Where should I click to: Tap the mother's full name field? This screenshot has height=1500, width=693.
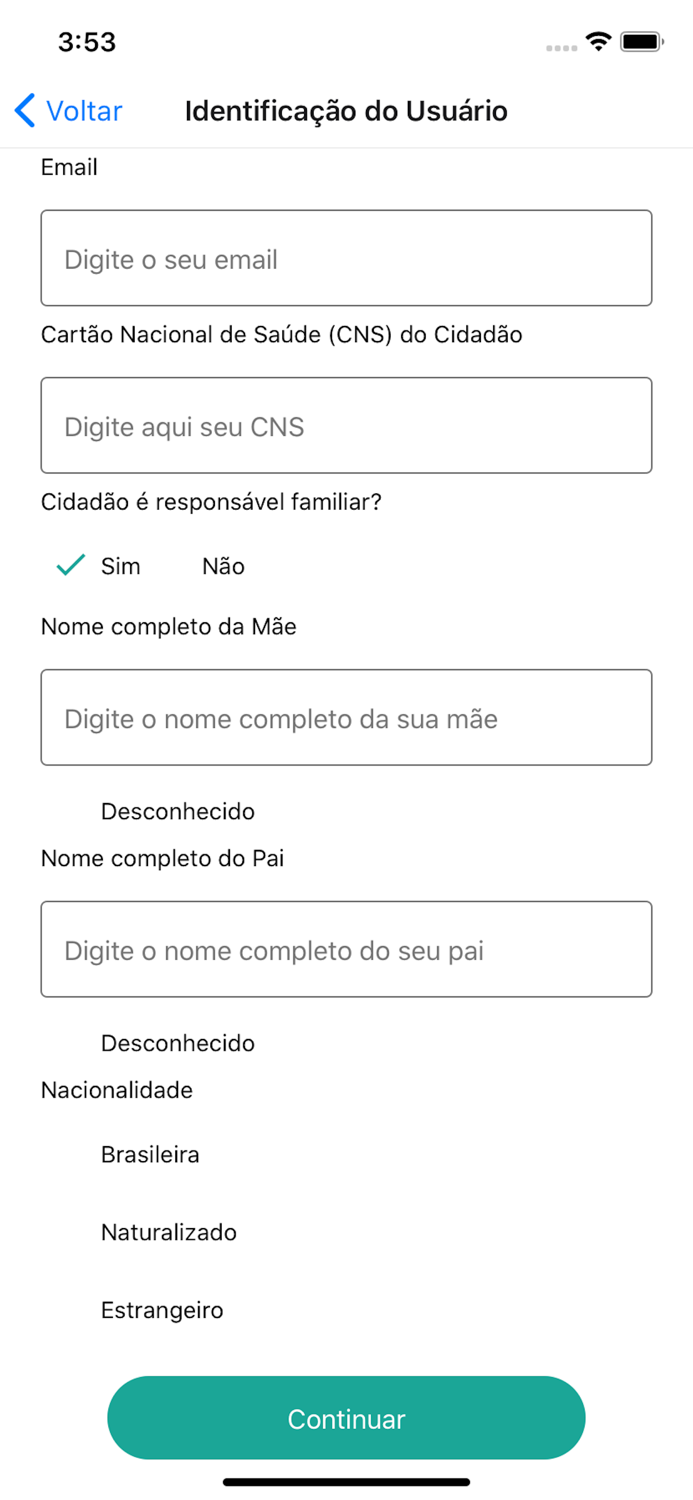coord(346,717)
